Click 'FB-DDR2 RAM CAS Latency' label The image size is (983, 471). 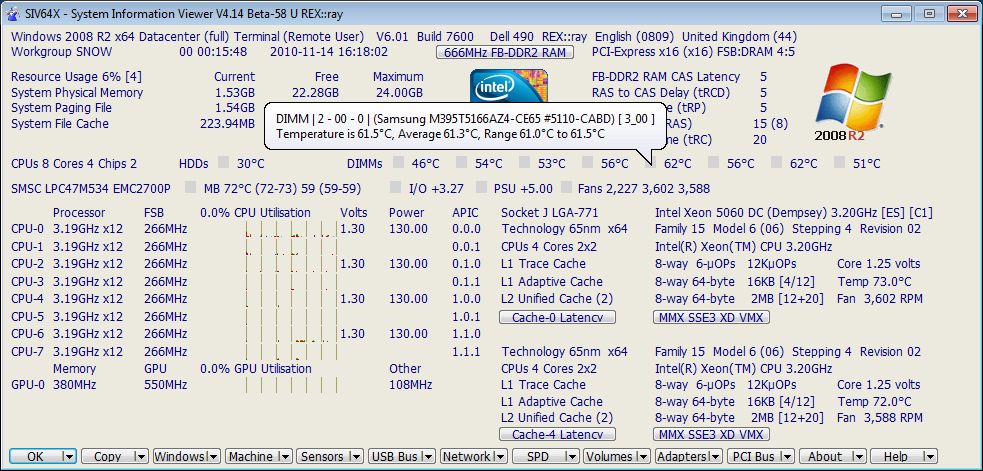click(666, 77)
